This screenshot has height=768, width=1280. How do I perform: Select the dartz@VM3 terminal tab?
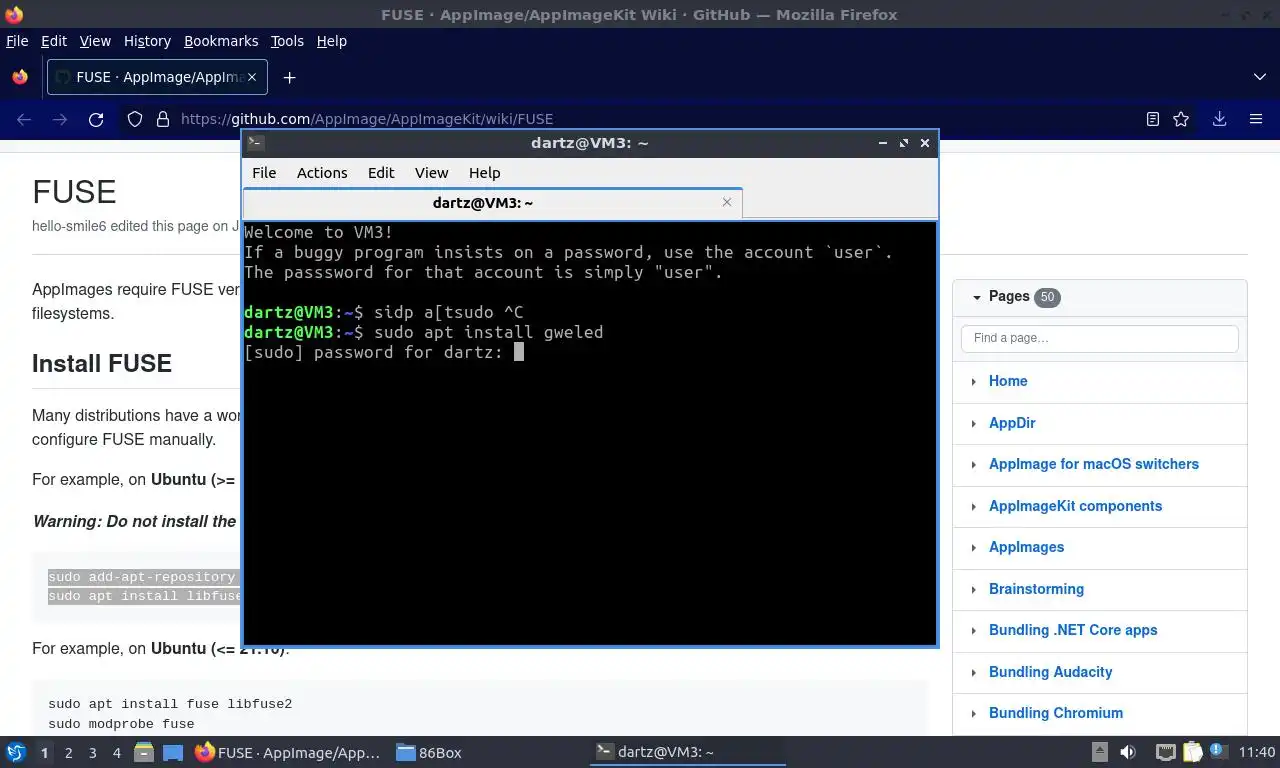[x=493, y=202]
